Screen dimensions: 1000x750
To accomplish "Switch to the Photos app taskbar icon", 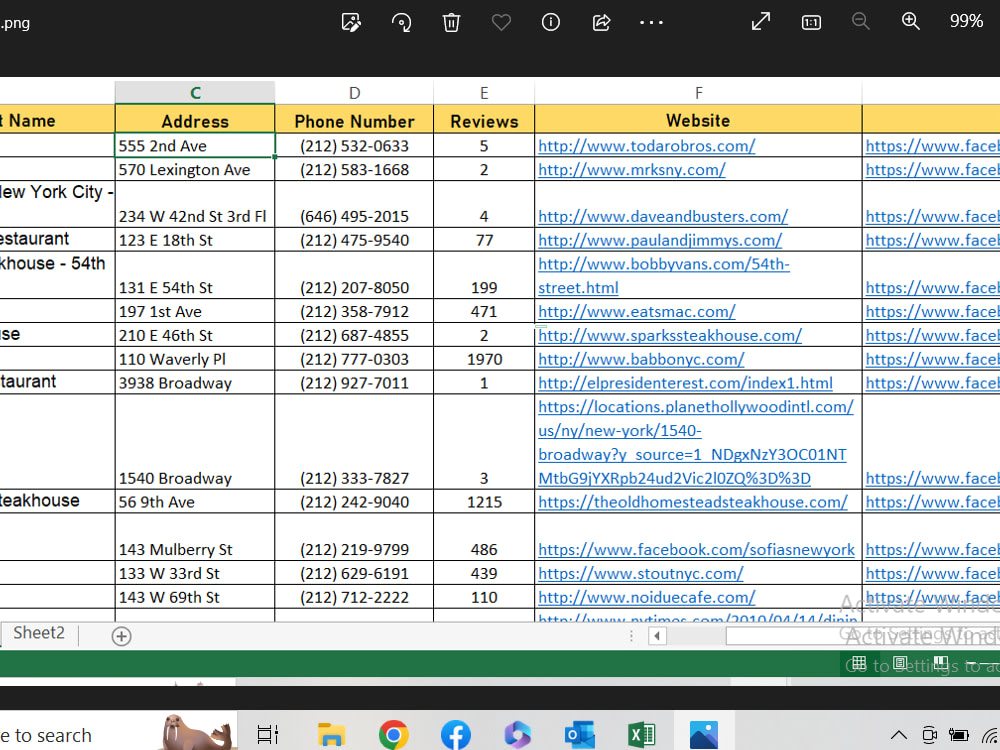I will 704,735.
